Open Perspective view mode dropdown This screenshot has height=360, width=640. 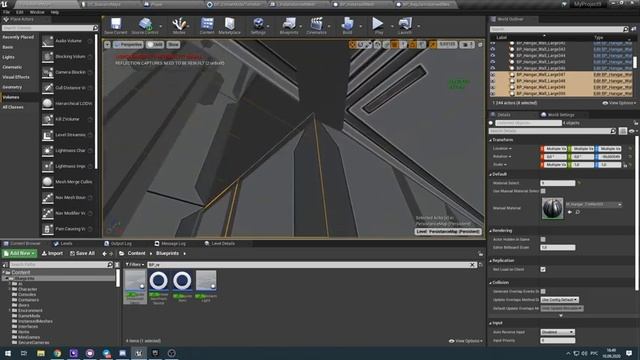[128, 44]
